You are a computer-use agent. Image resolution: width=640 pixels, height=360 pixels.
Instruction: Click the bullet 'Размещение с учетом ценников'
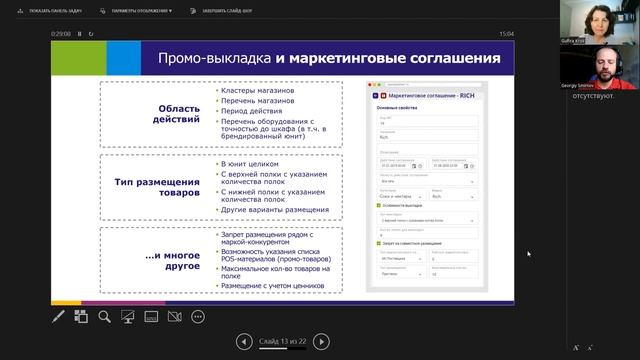pyautogui.click(x=272, y=286)
